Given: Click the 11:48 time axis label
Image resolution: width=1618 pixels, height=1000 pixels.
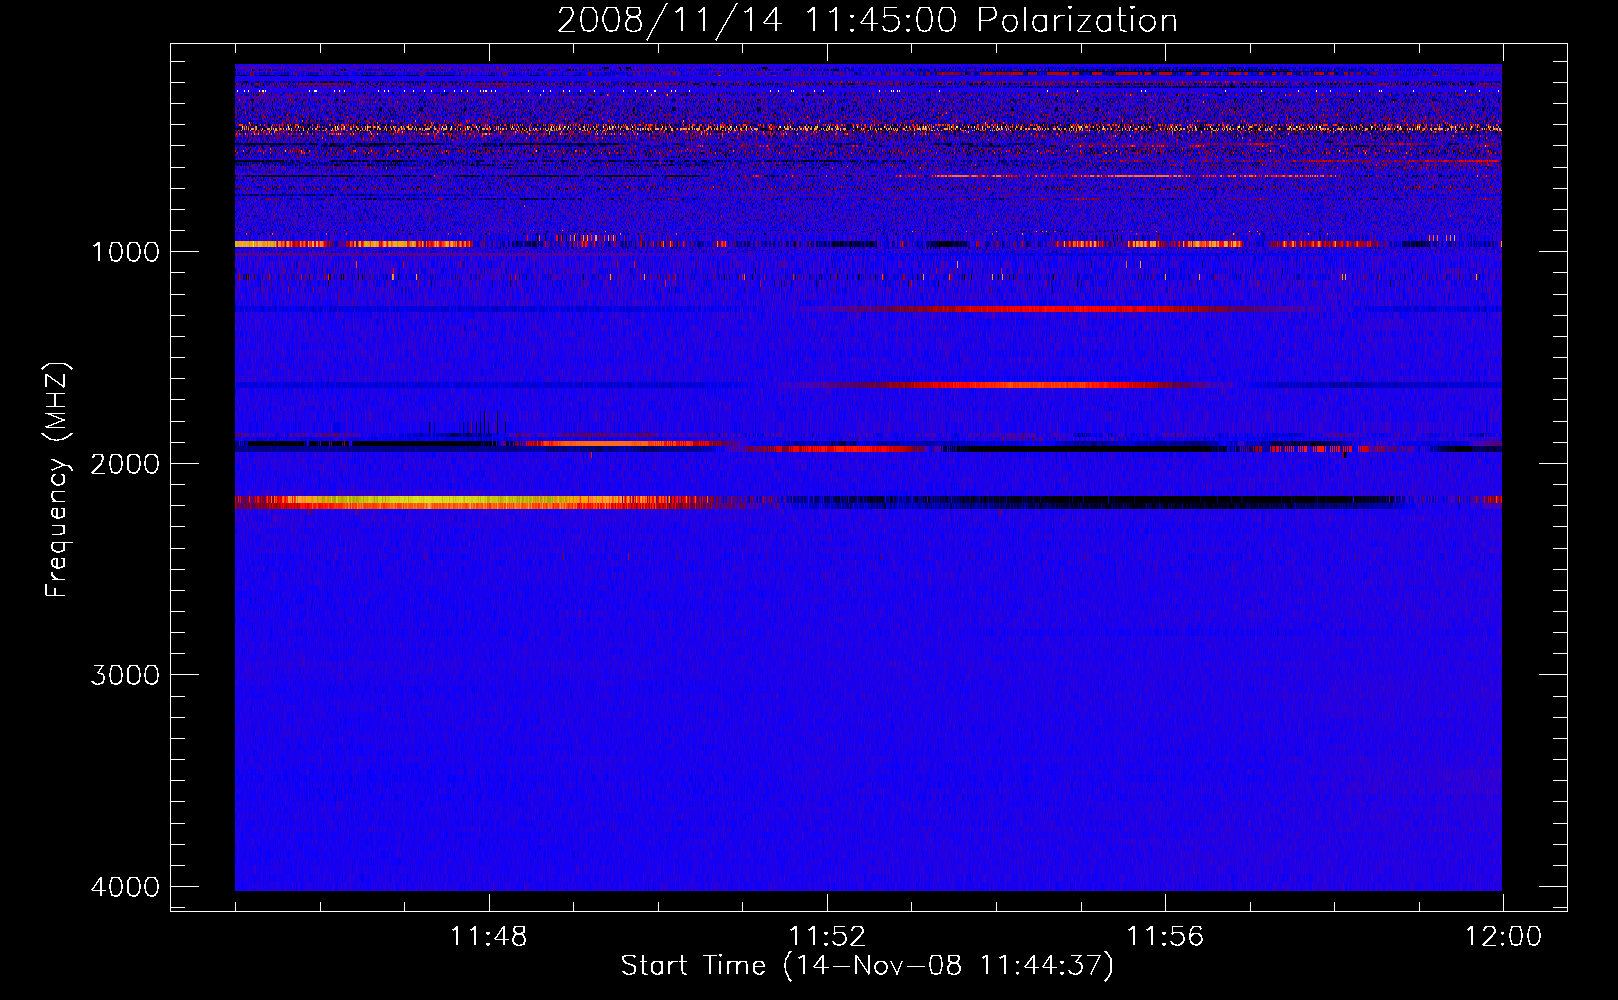Looking at the screenshot, I should click(x=488, y=937).
